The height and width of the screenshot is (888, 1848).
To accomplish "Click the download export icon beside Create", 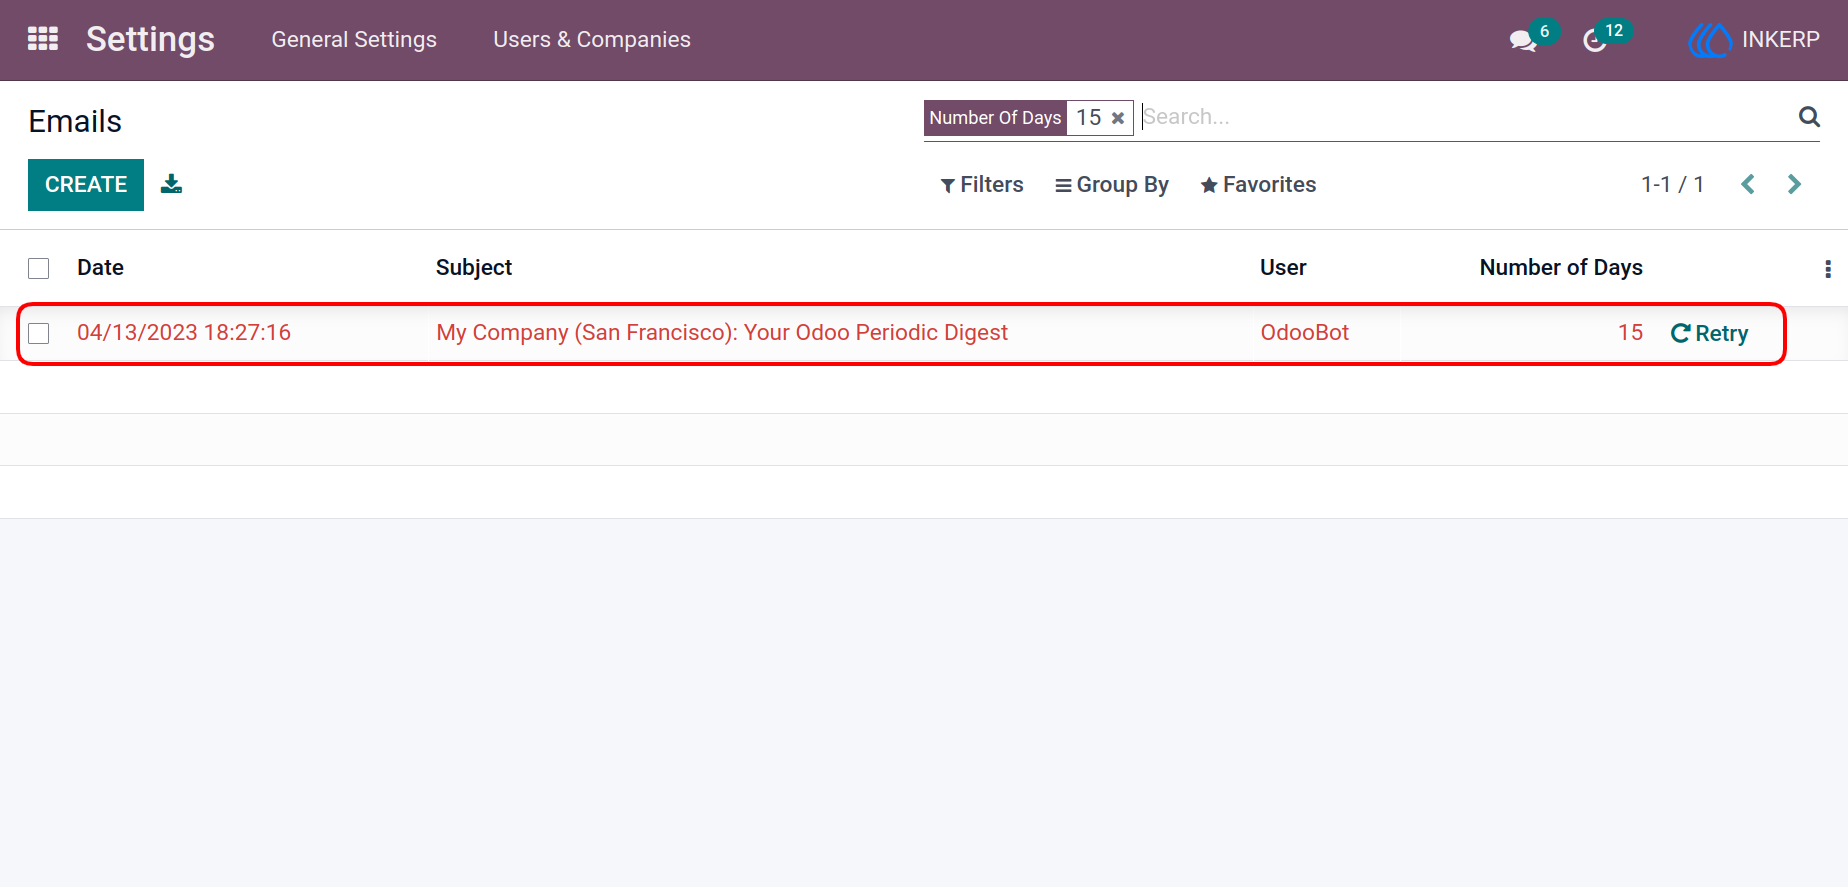I will tap(172, 184).
